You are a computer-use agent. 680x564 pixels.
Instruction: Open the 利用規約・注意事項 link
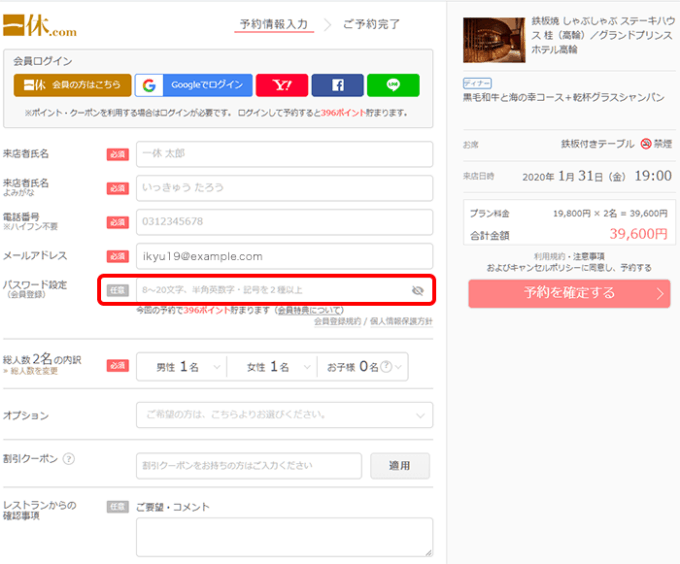pos(569,256)
